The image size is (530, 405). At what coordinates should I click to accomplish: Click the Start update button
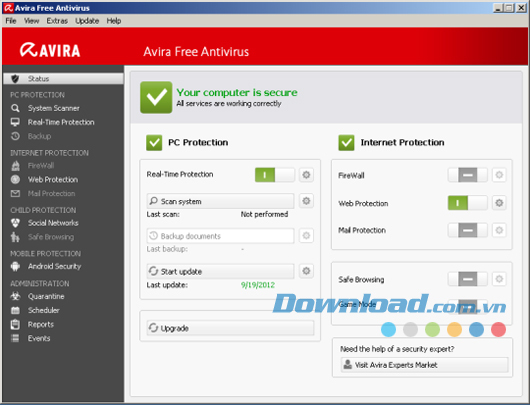220,271
